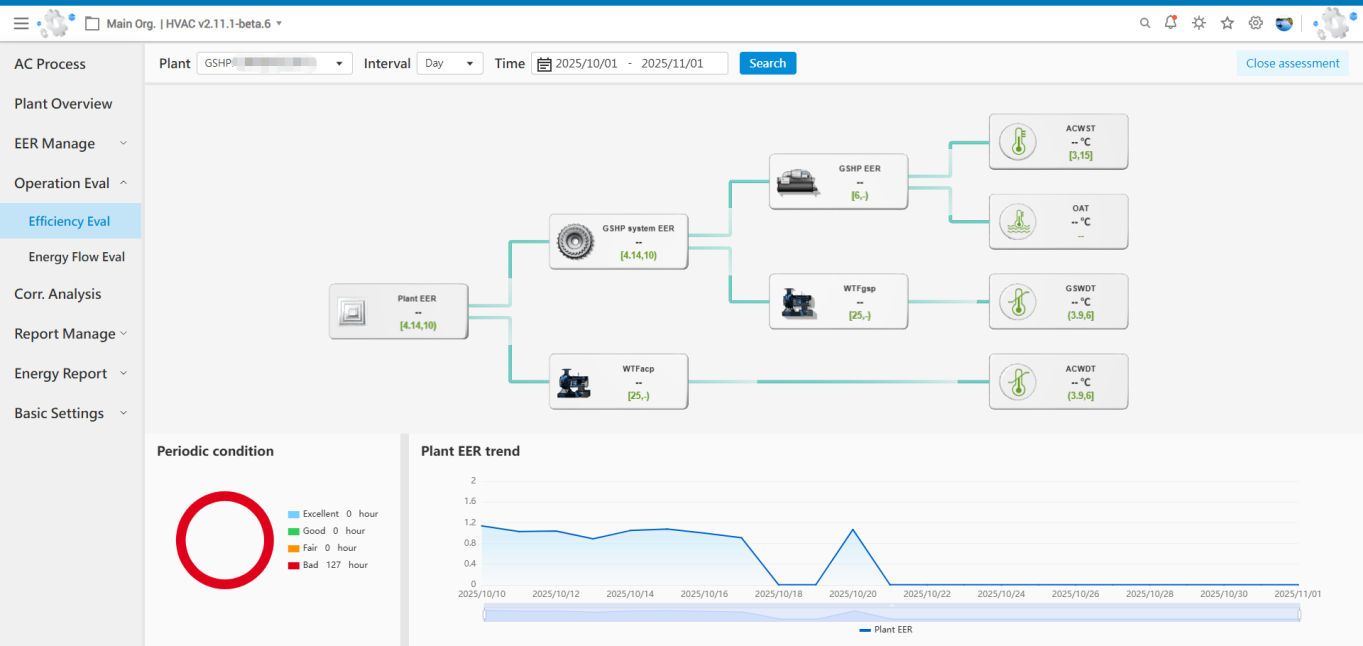Expand the EER Manage sidebar section
This screenshot has width=1363, height=646.
click(69, 143)
